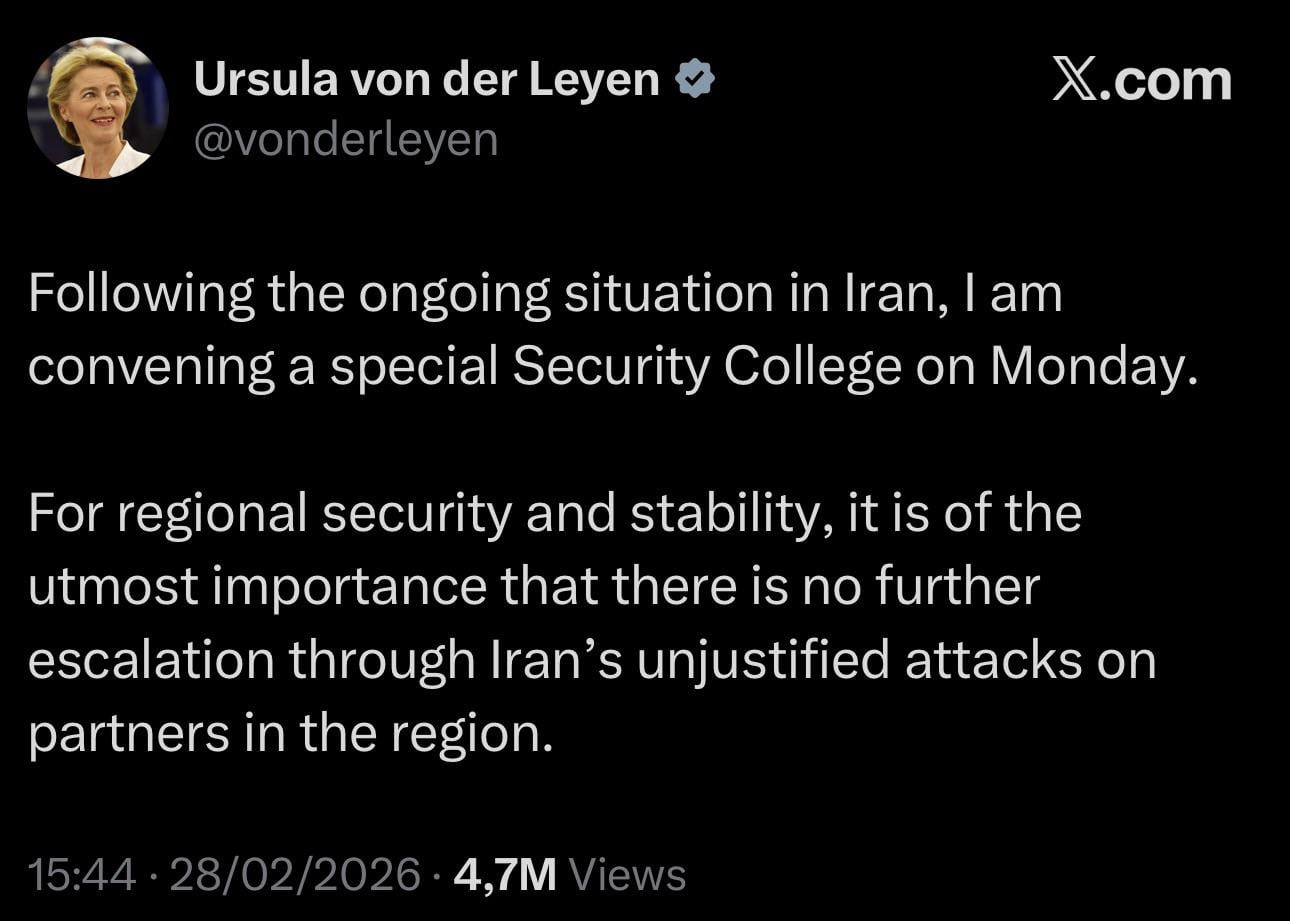1290x921 pixels.
Task: Open the display name Ursula von der Leyen
Action: coord(427,80)
